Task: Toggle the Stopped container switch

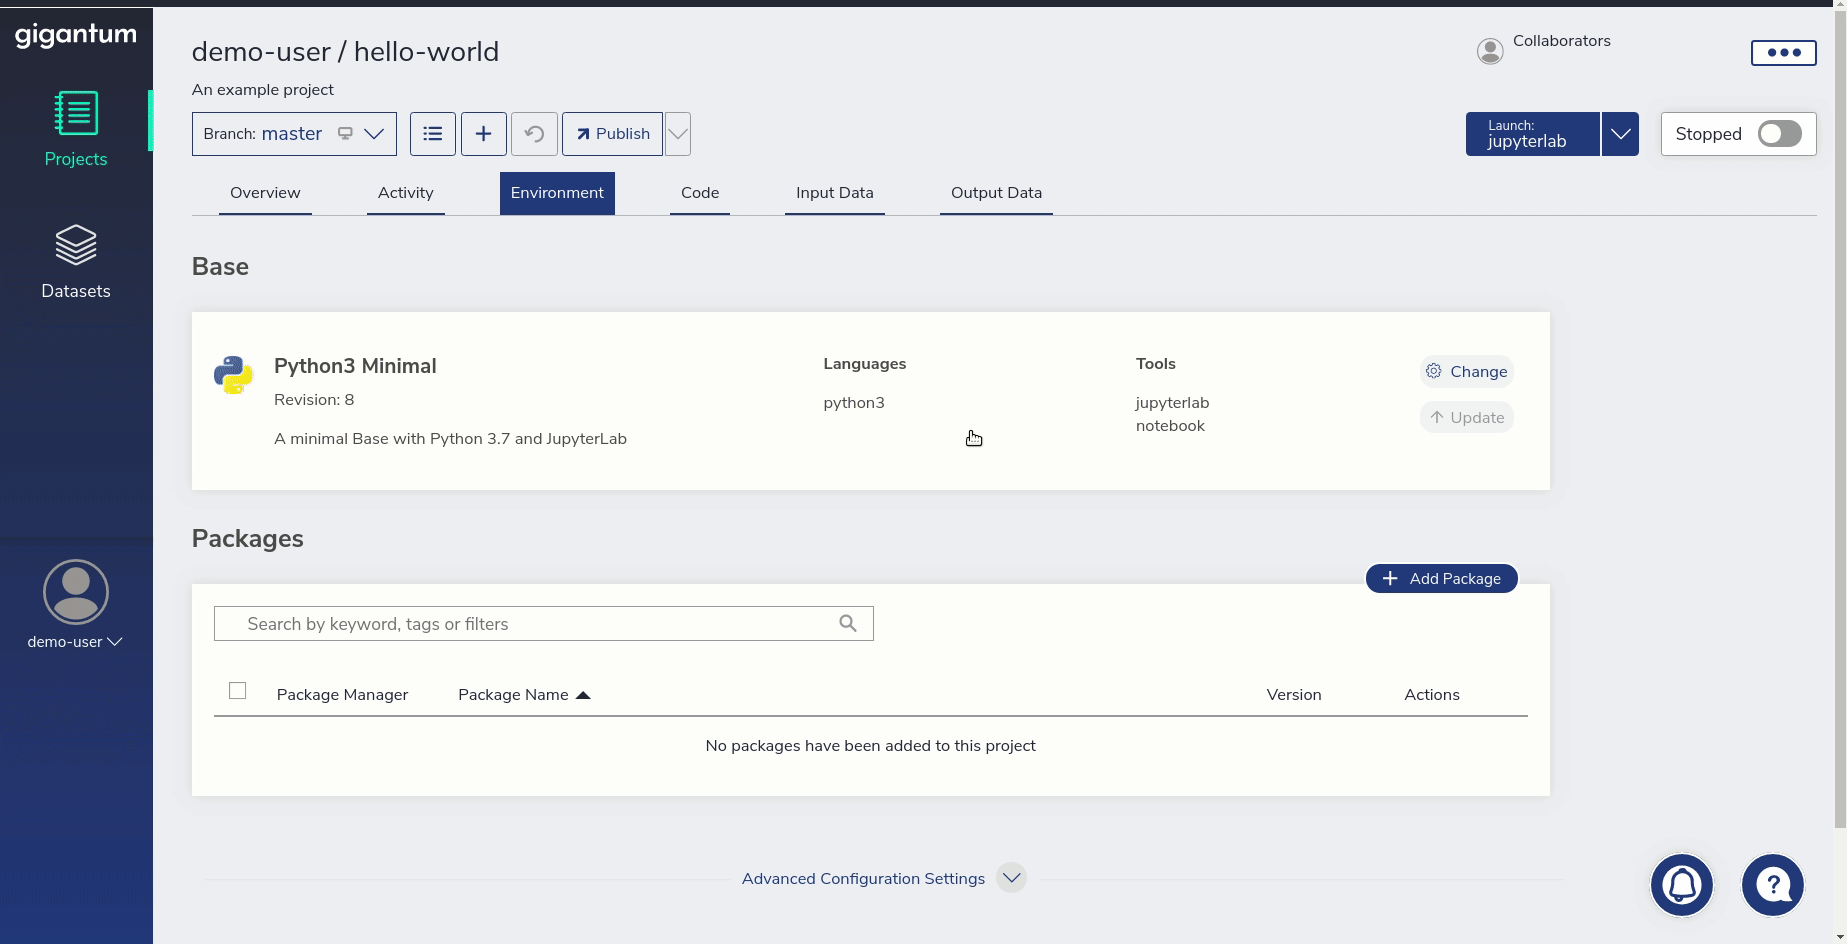Action: point(1780,134)
